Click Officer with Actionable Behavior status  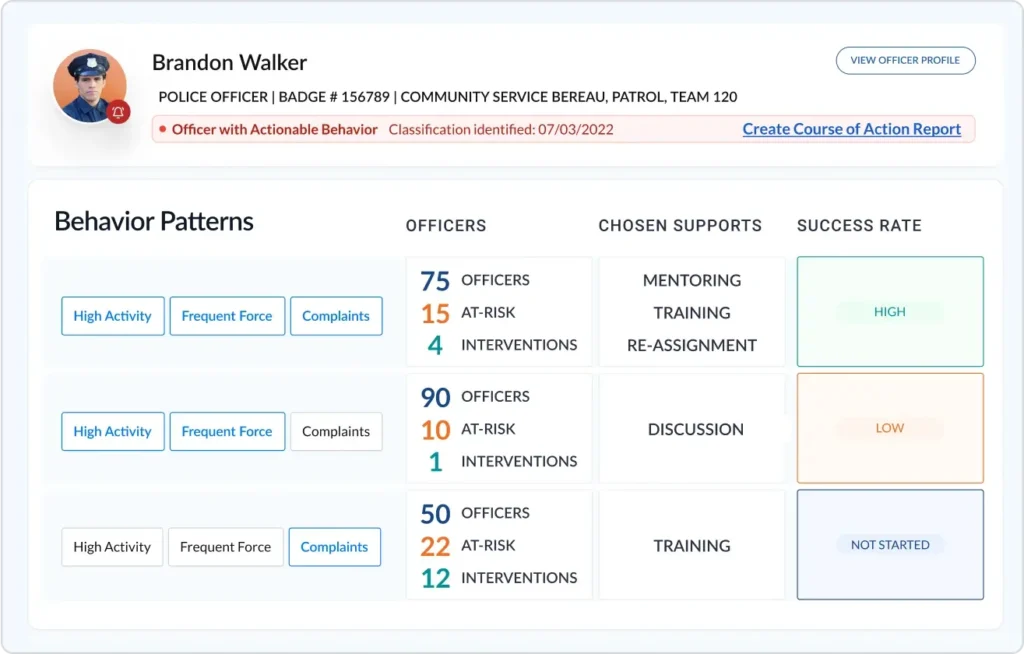coord(275,129)
